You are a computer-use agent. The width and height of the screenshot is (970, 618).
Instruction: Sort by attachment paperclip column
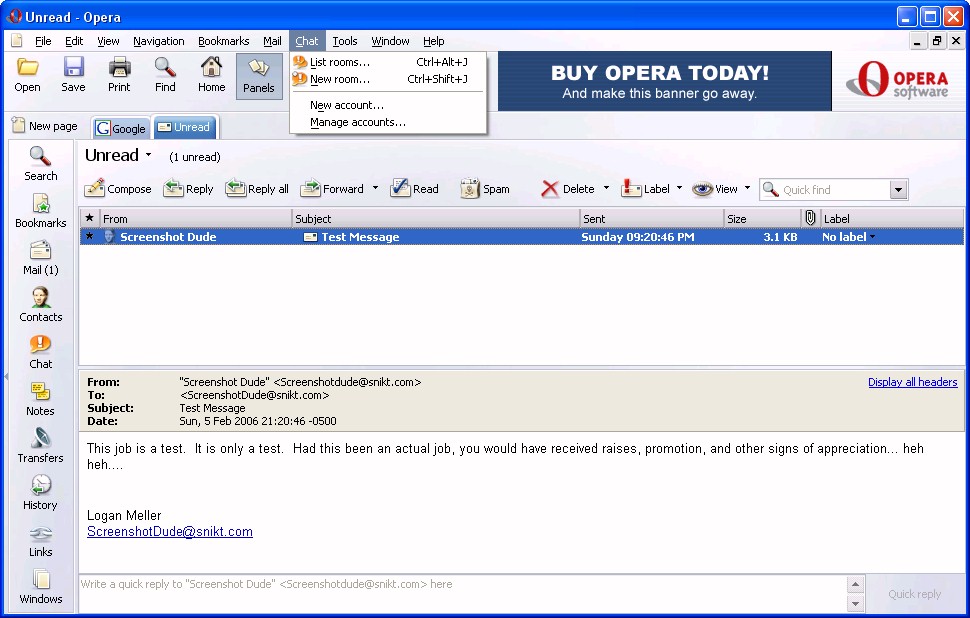pos(810,218)
